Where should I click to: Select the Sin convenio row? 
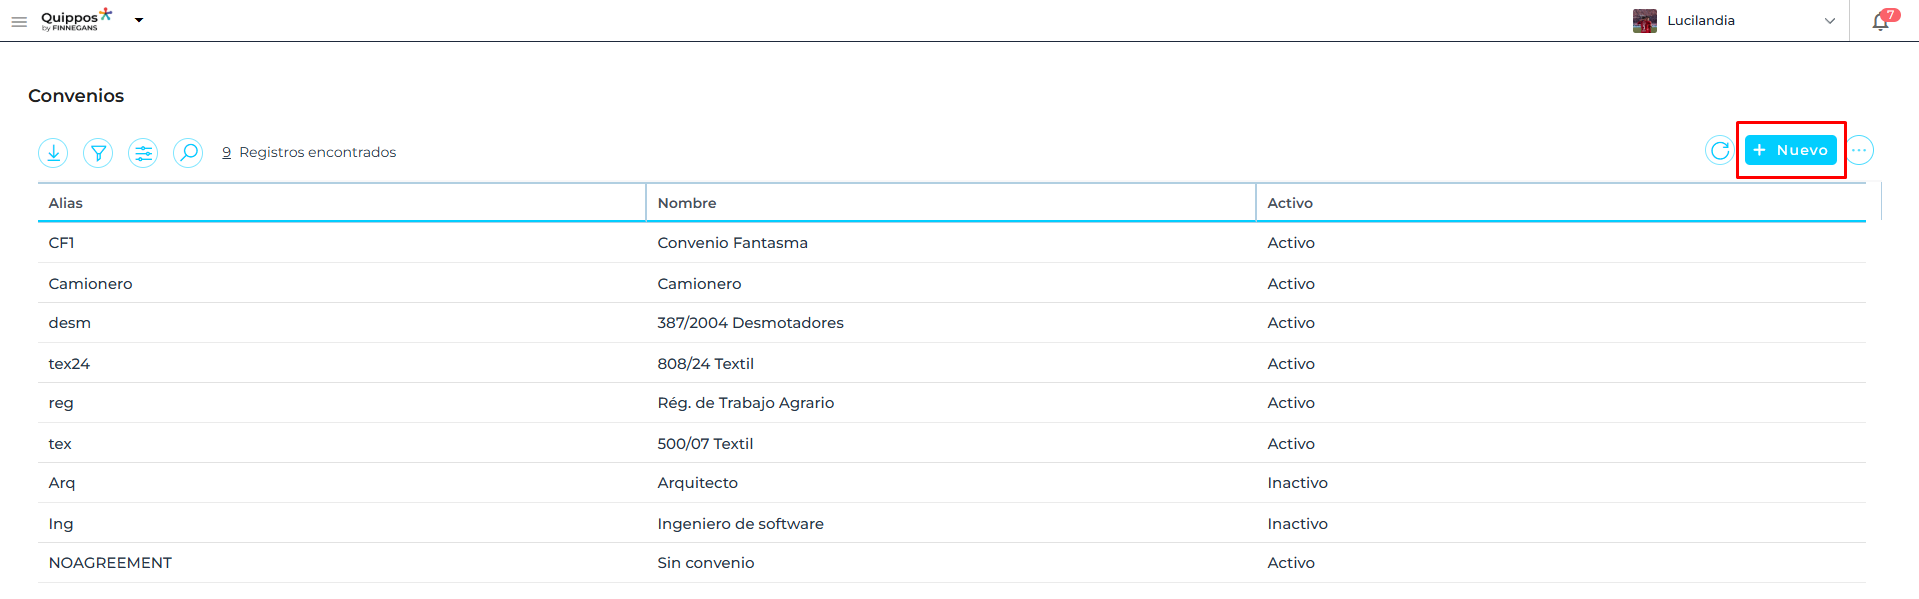pyautogui.click(x=705, y=563)
